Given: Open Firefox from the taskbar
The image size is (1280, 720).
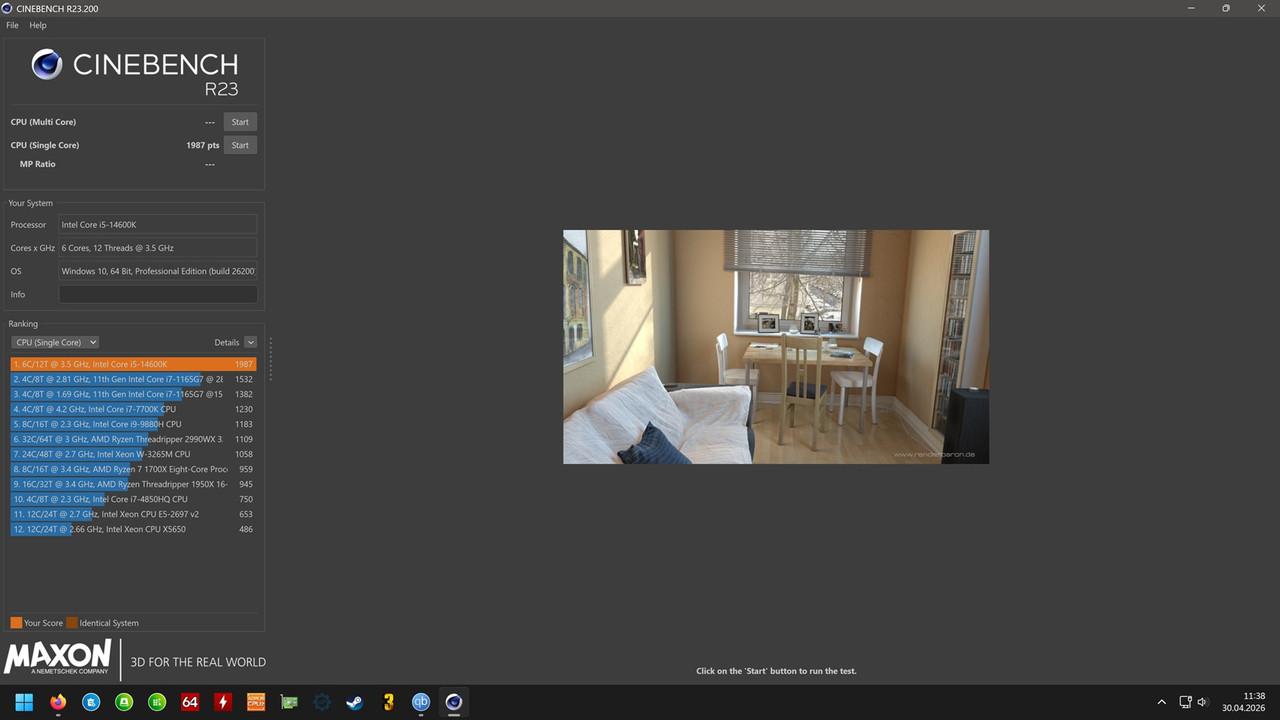Looking at the screenshot, I should 57,702.
